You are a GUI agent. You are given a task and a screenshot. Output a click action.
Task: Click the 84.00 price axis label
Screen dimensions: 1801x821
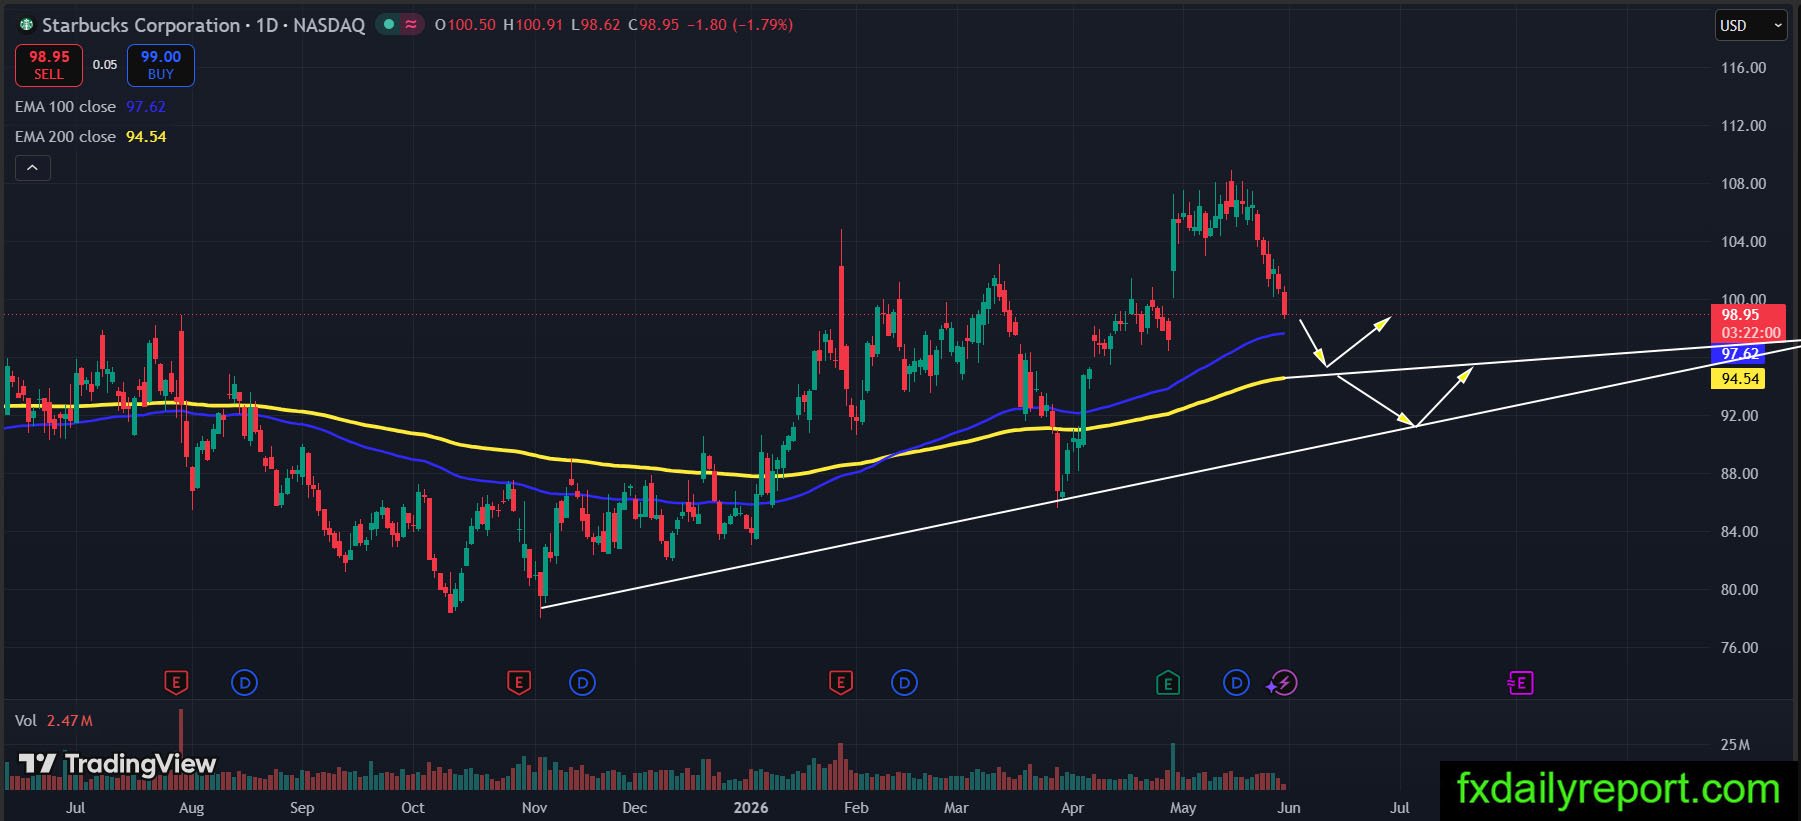pos(1739,532)
